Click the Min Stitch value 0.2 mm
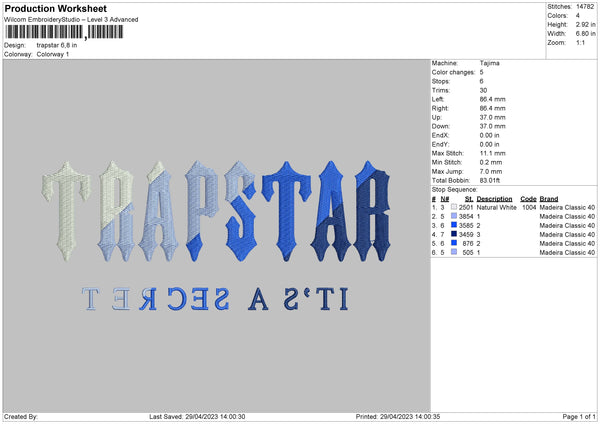 click(491, 162)
